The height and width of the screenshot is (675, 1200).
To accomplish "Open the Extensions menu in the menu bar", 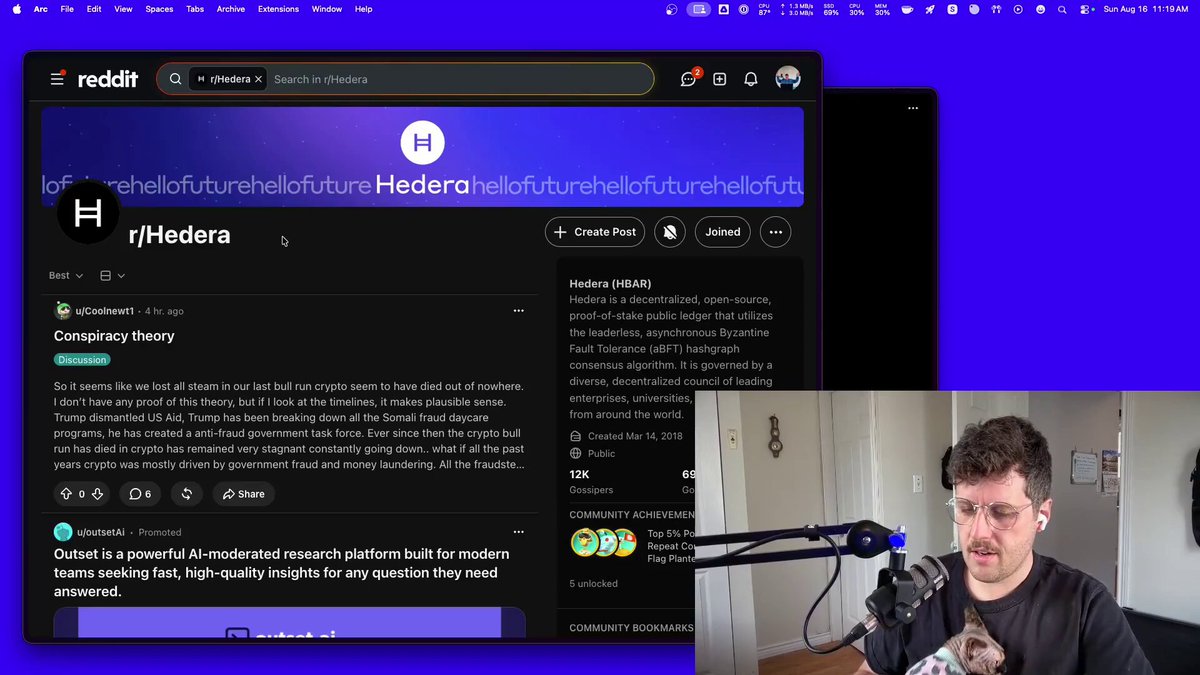I will click(278, 9).
